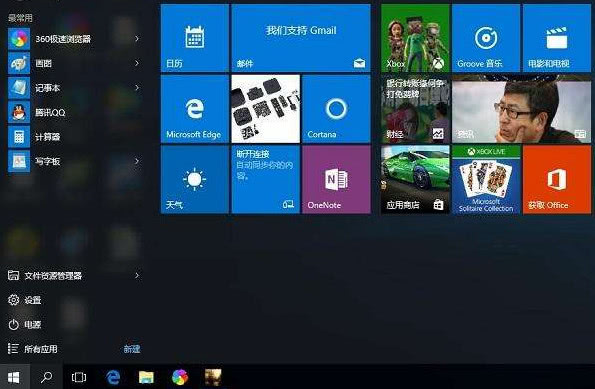Launch the Microsoft Edge tile

click(x=195, y=109)
